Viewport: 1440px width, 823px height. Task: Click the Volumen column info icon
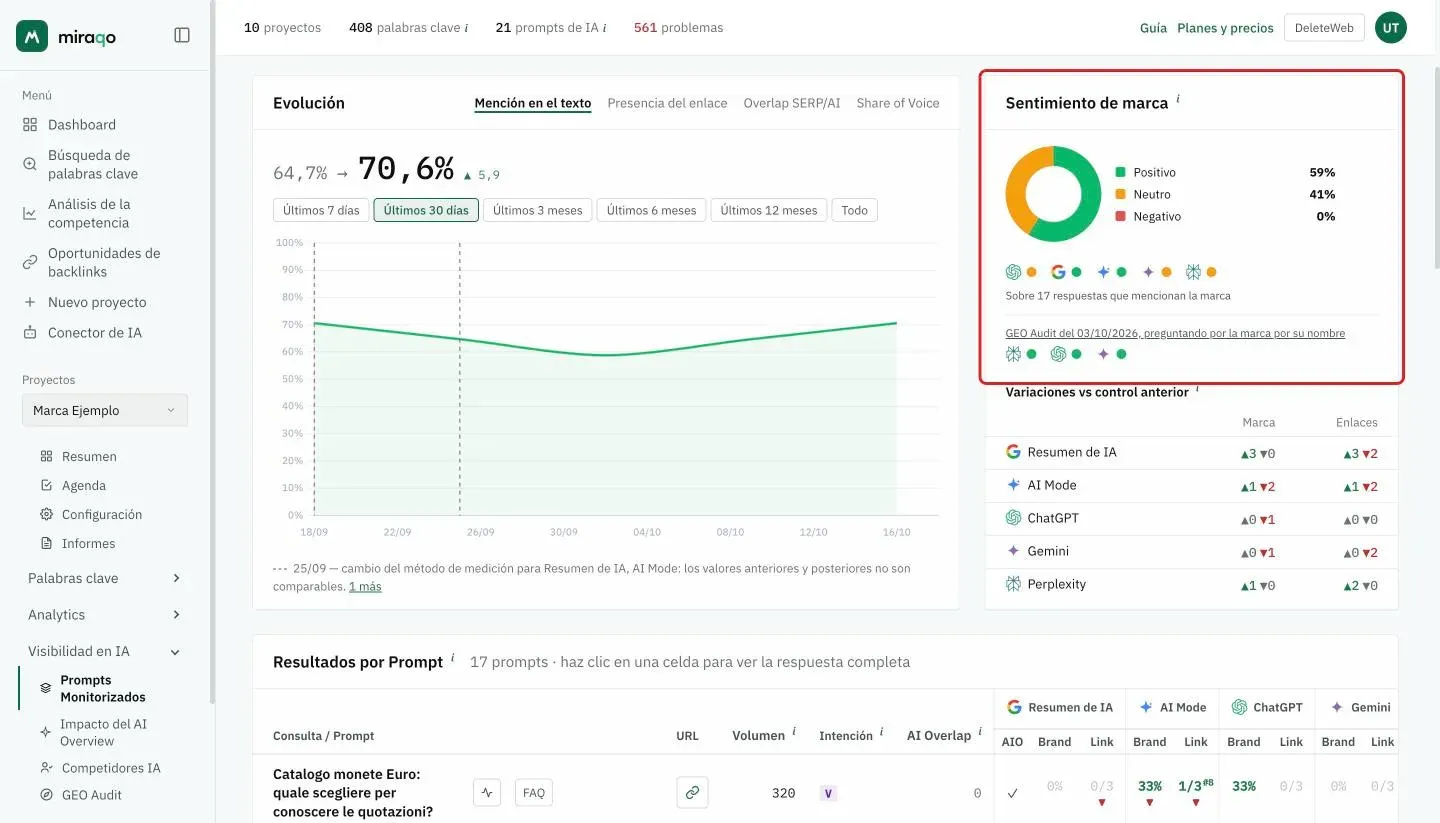794,732
